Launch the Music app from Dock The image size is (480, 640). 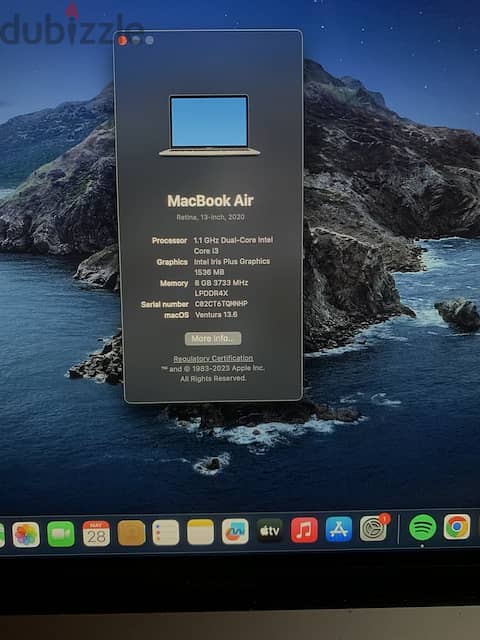tap(304, 530)
